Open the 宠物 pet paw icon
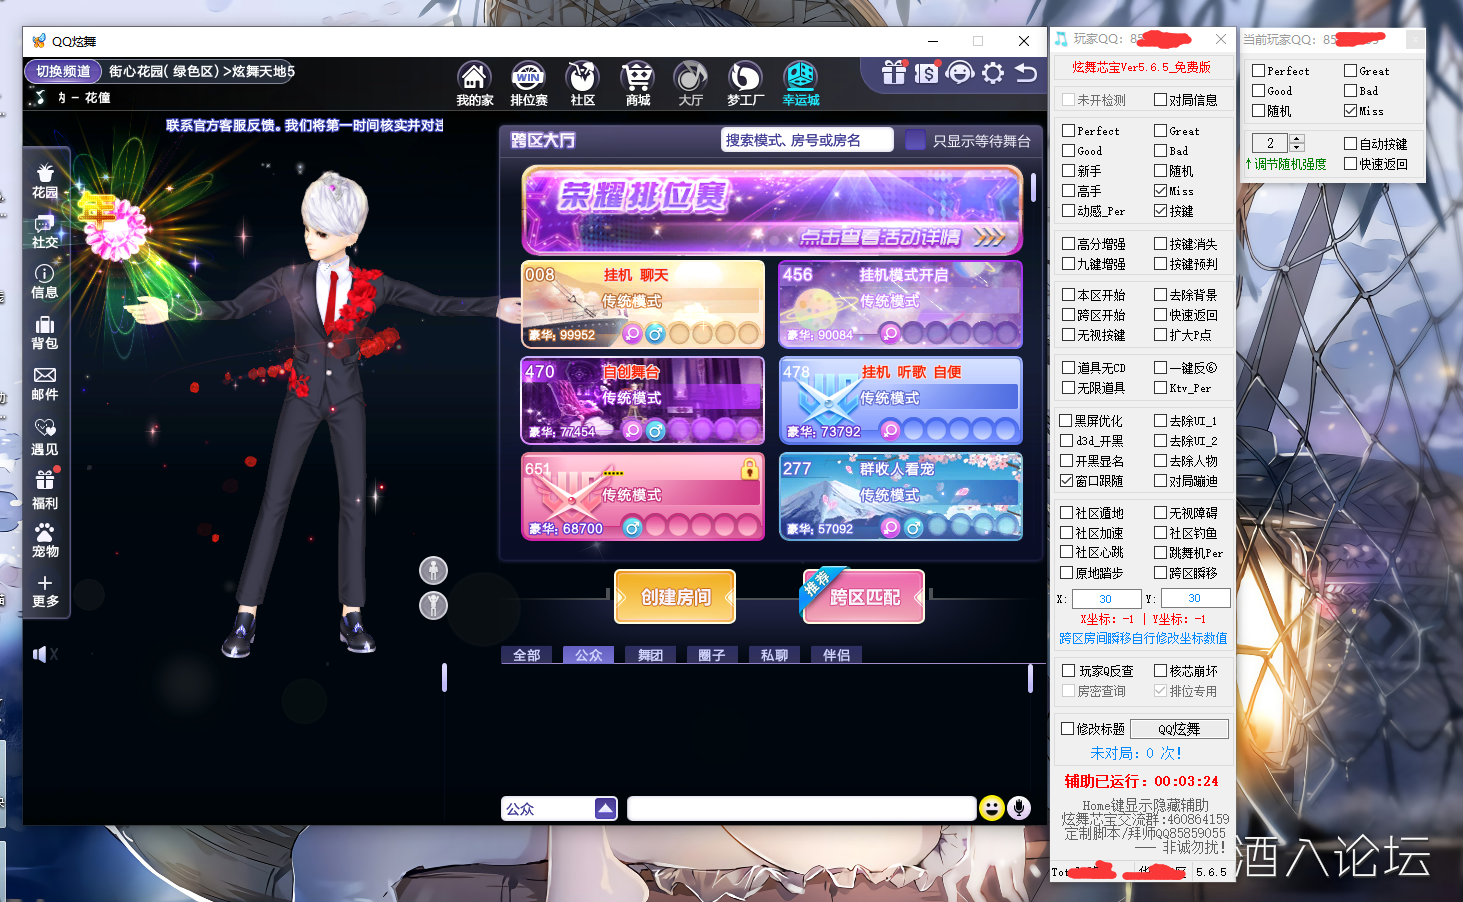The image size is (1463, 902). tap(45, 539)
